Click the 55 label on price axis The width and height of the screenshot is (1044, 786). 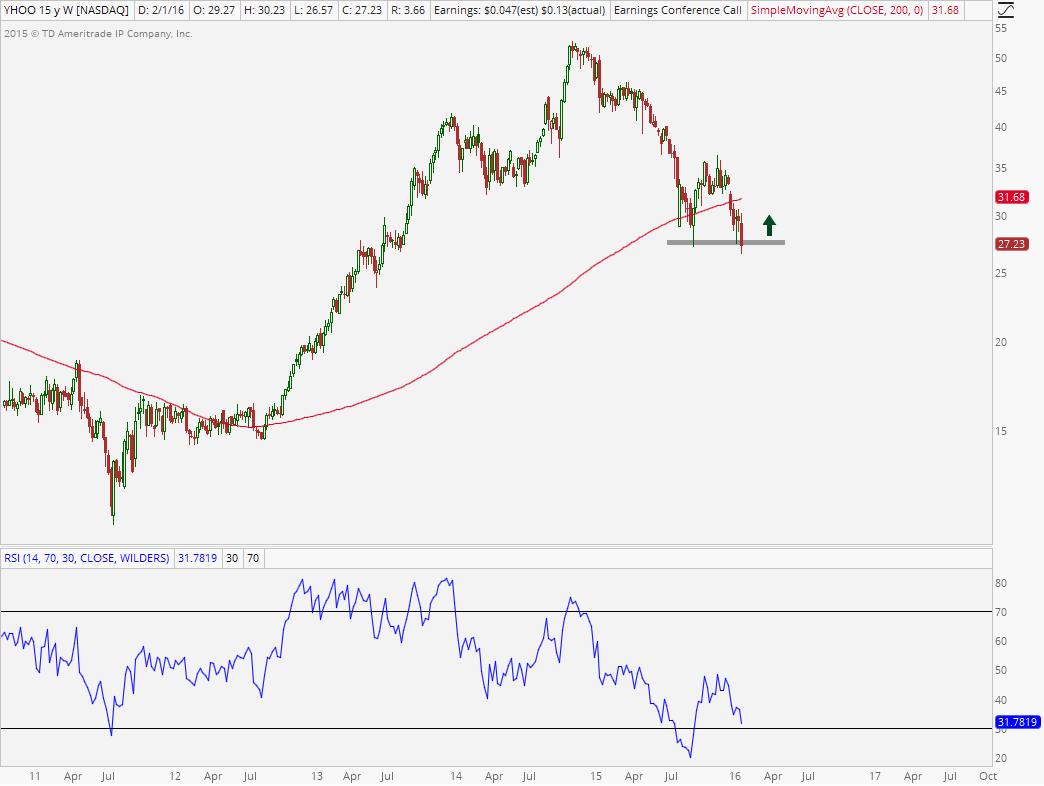coord(1001,29)
